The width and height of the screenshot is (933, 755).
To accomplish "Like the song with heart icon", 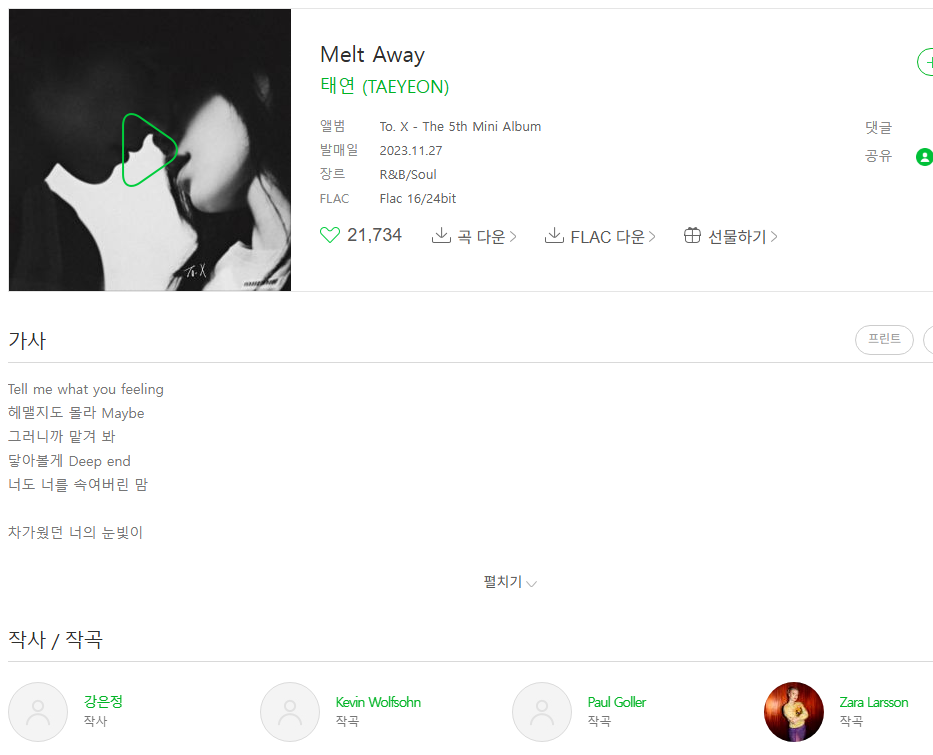I will [330, 235].
